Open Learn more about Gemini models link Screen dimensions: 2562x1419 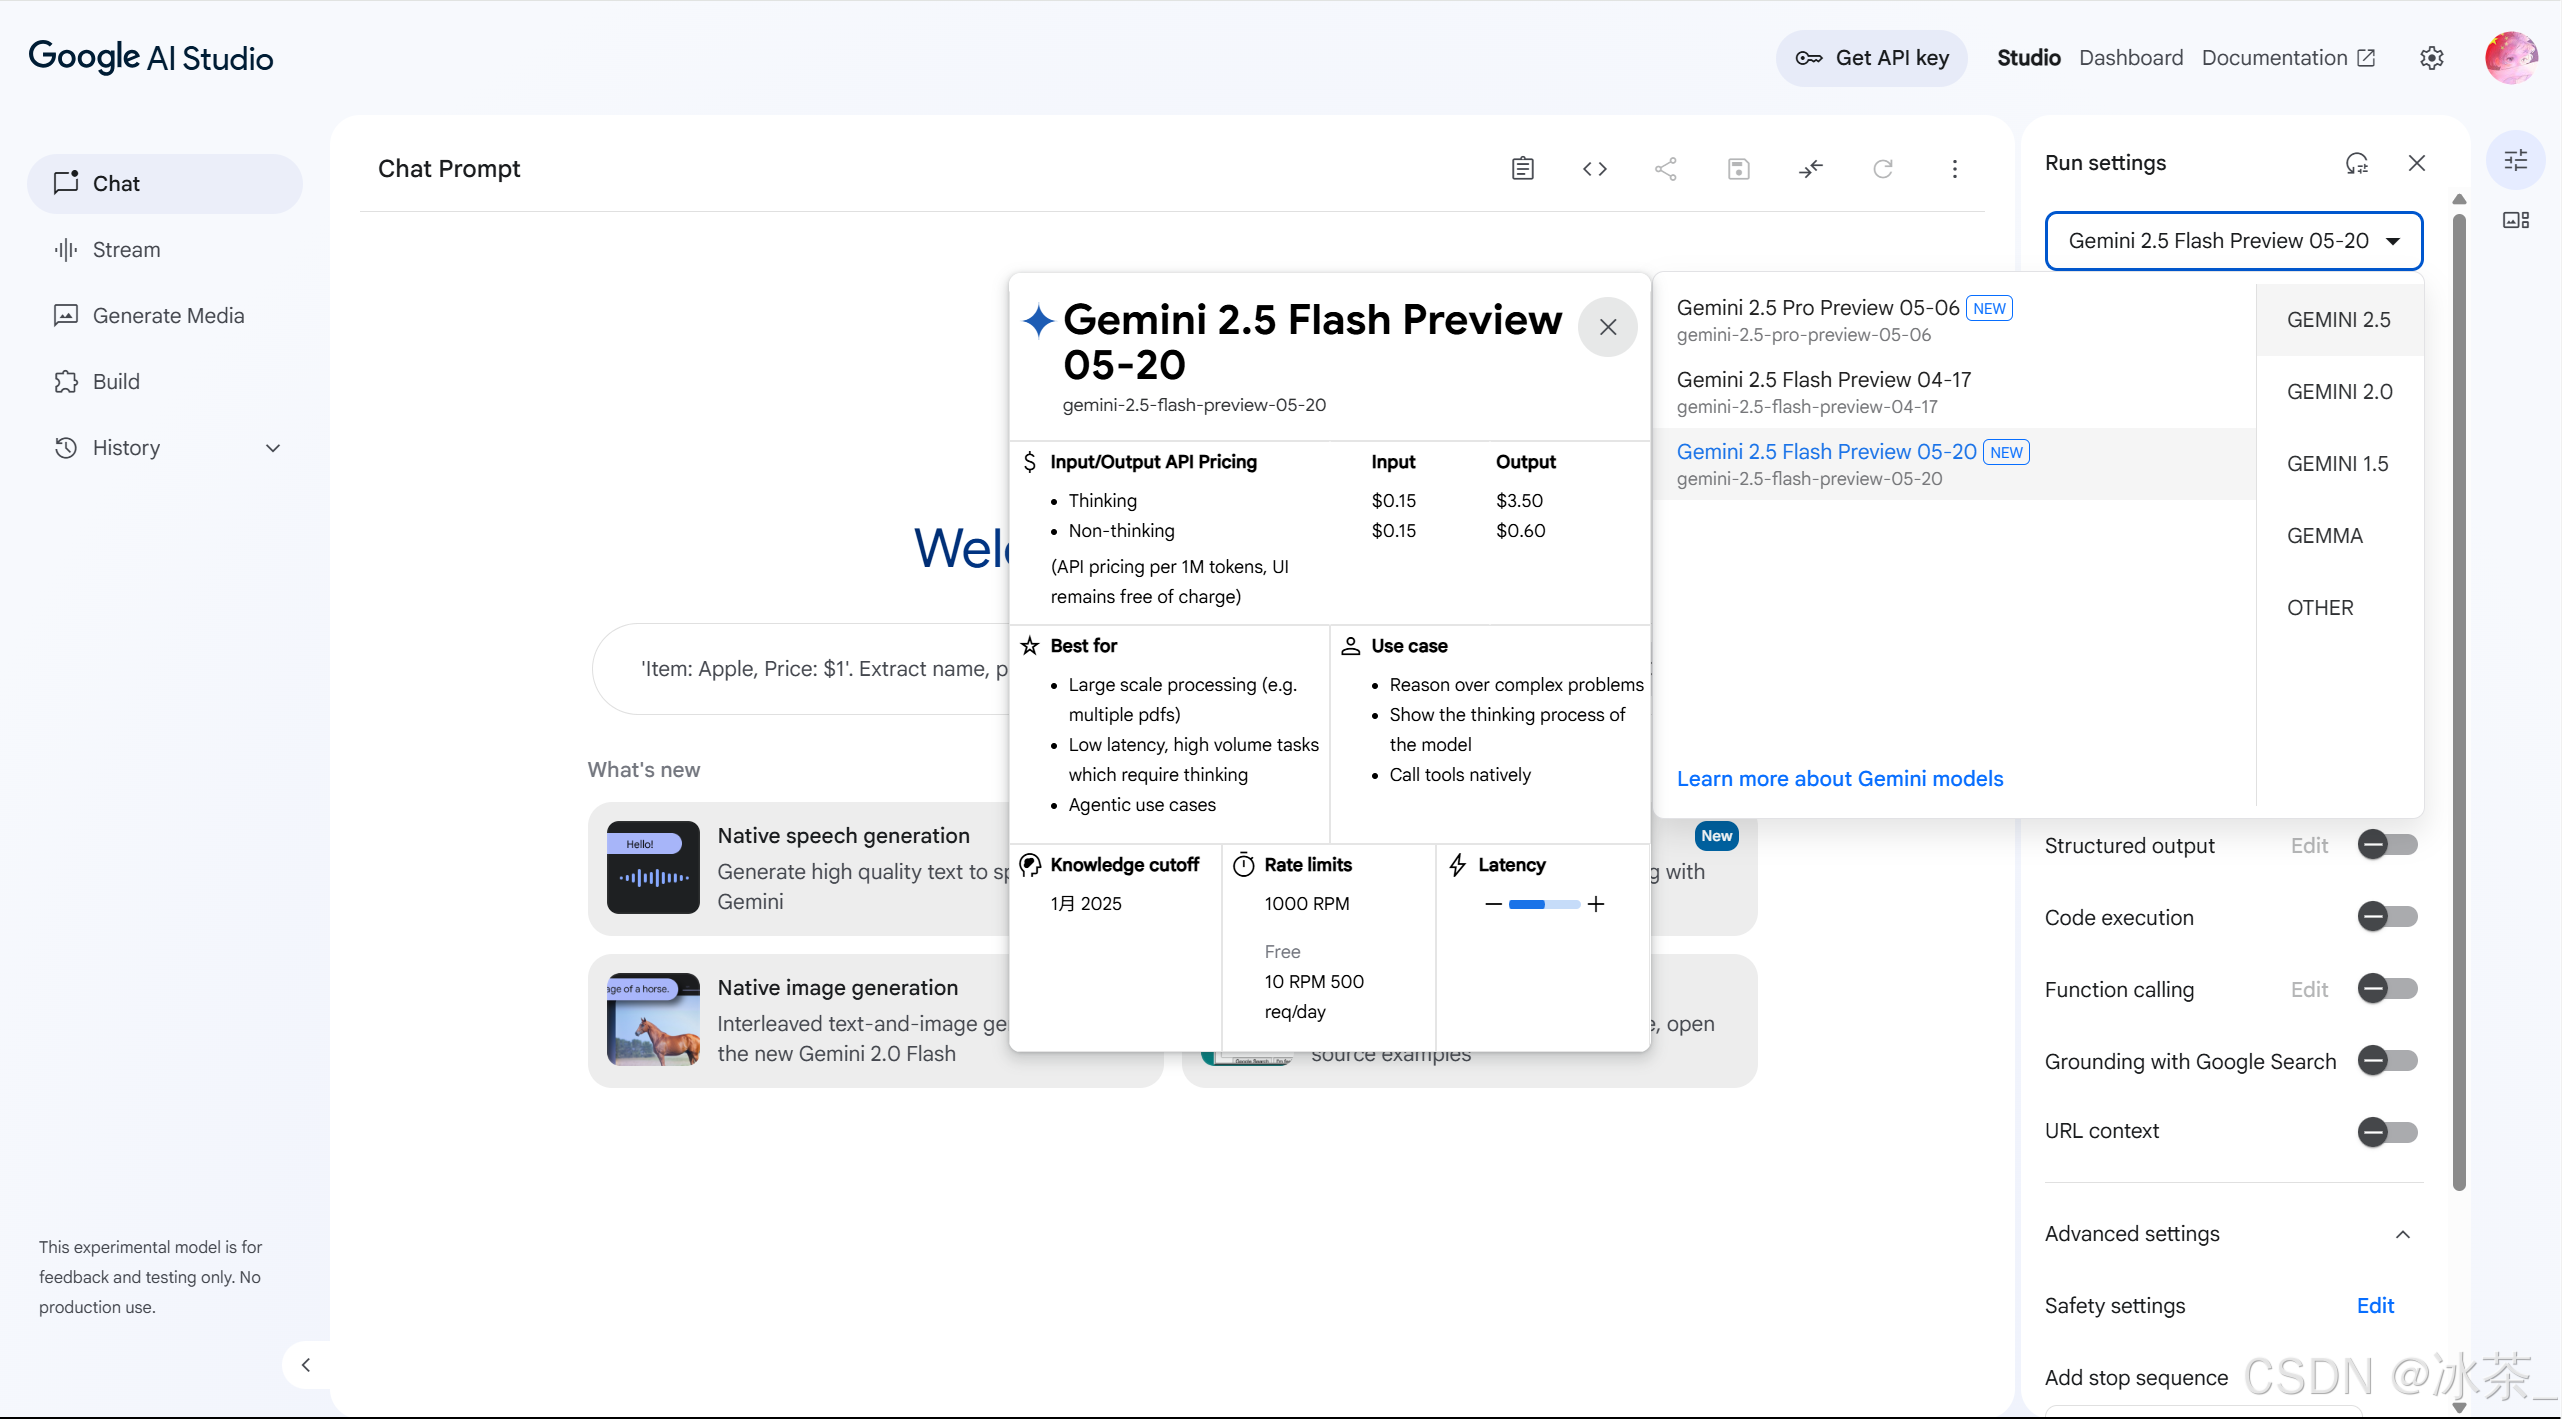[x=1839, y=779]
